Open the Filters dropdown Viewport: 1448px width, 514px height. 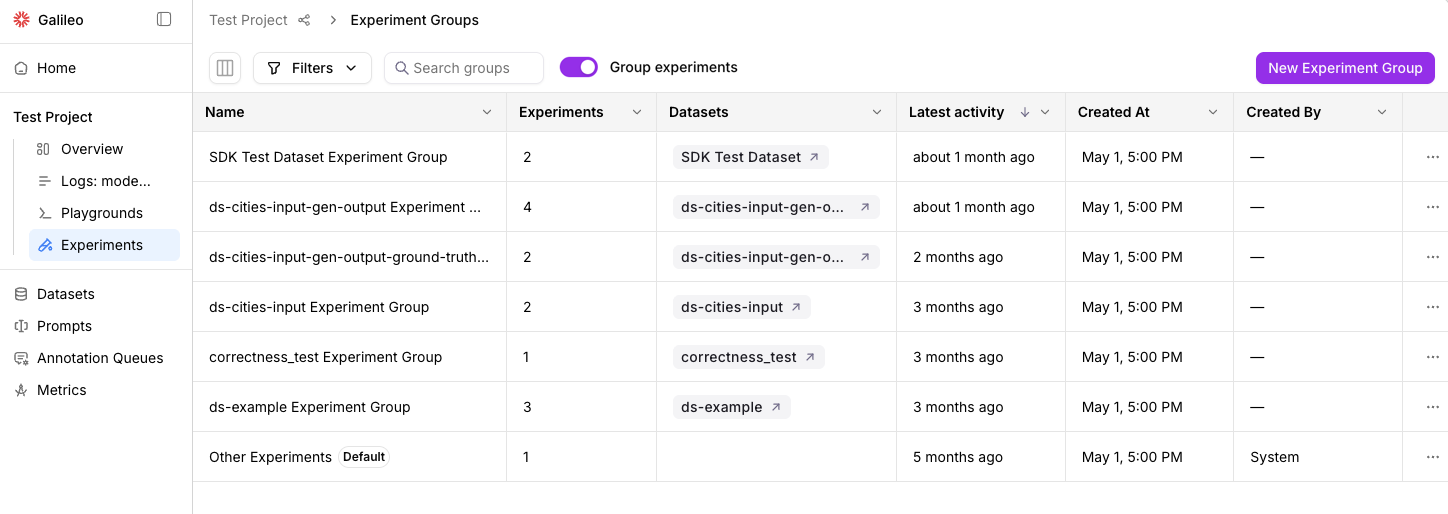(312, 68)
